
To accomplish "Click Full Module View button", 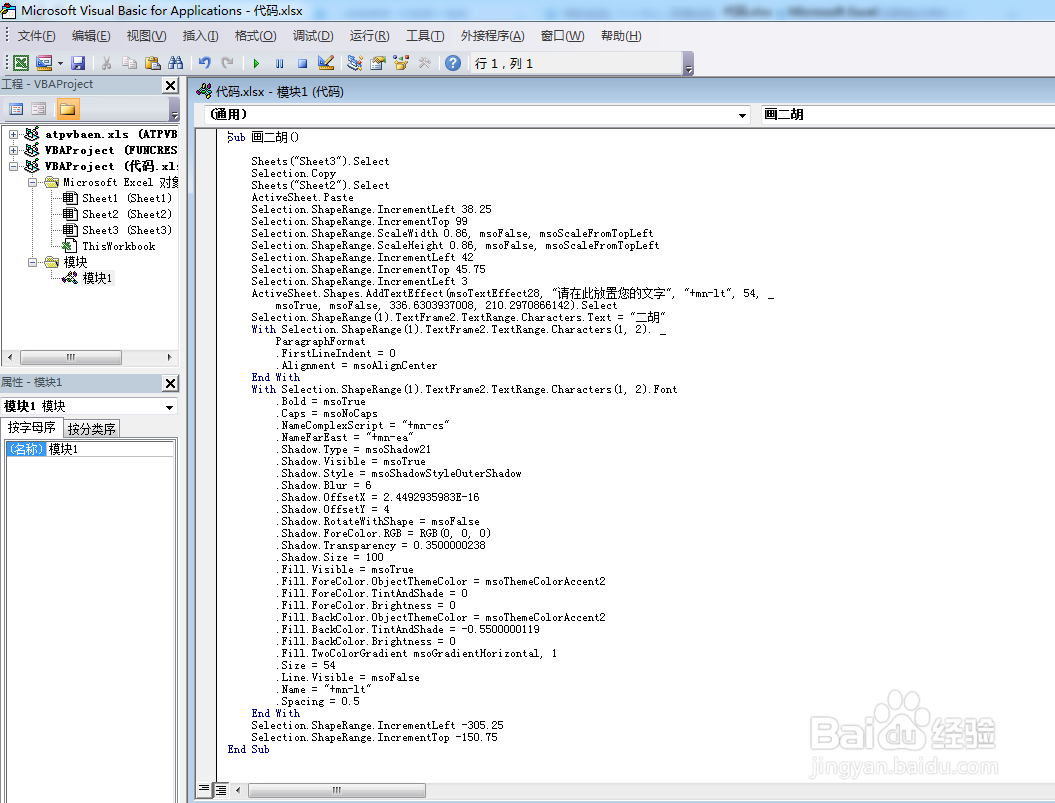I will pos(221,789).
